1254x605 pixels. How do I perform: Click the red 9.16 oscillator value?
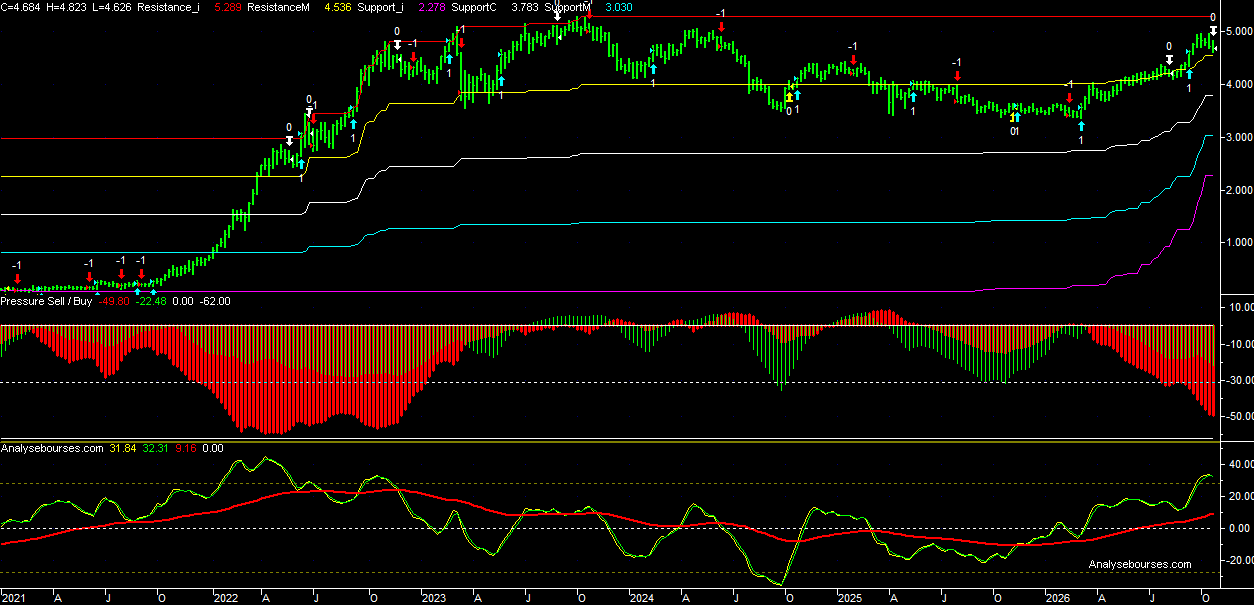(x=184, y=449)
